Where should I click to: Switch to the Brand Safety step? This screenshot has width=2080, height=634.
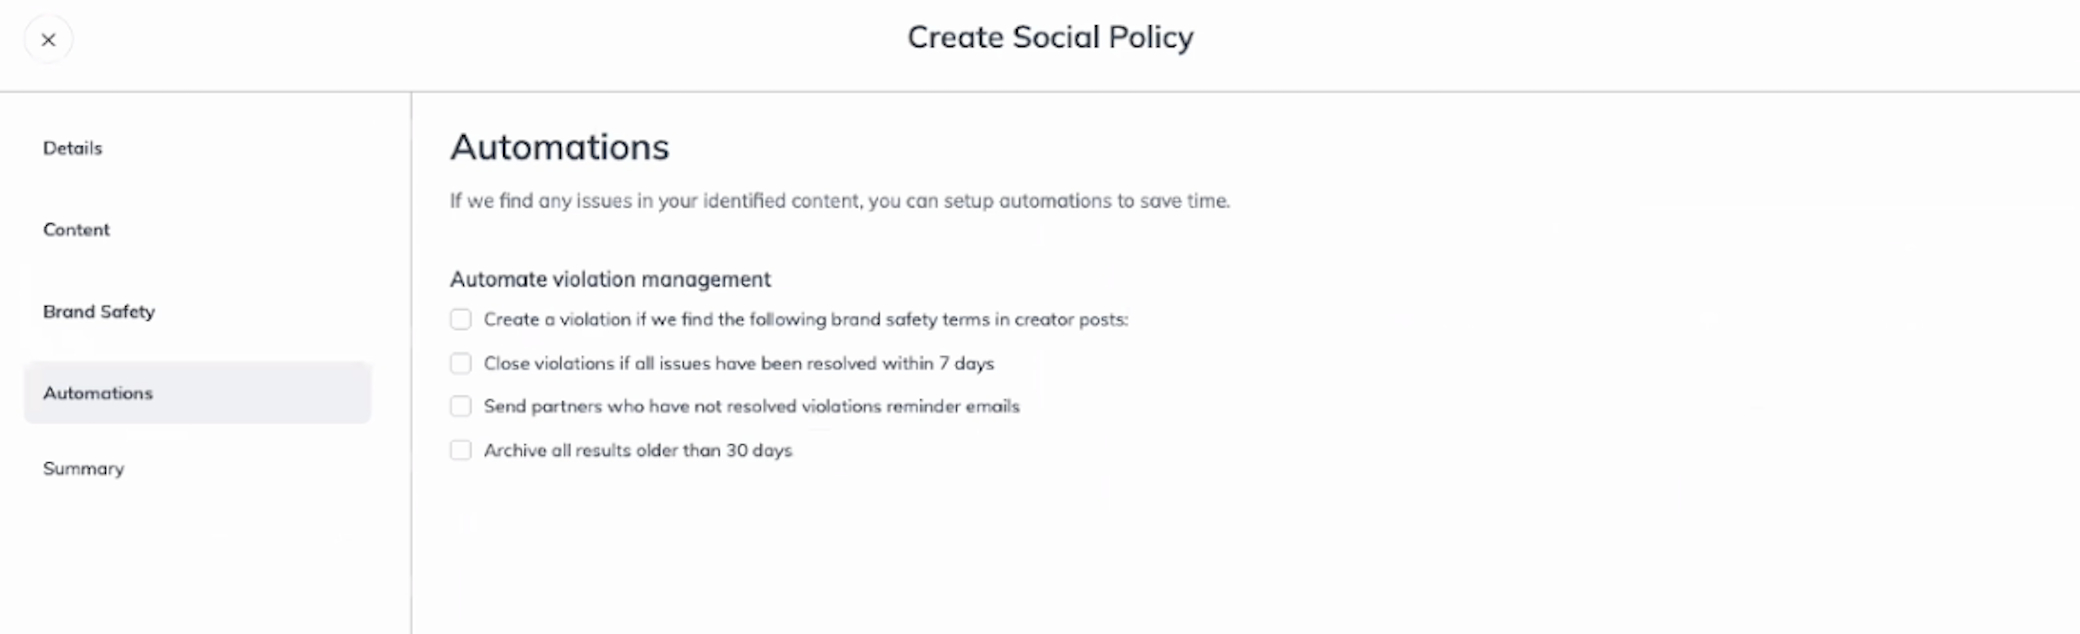(99, 312)
